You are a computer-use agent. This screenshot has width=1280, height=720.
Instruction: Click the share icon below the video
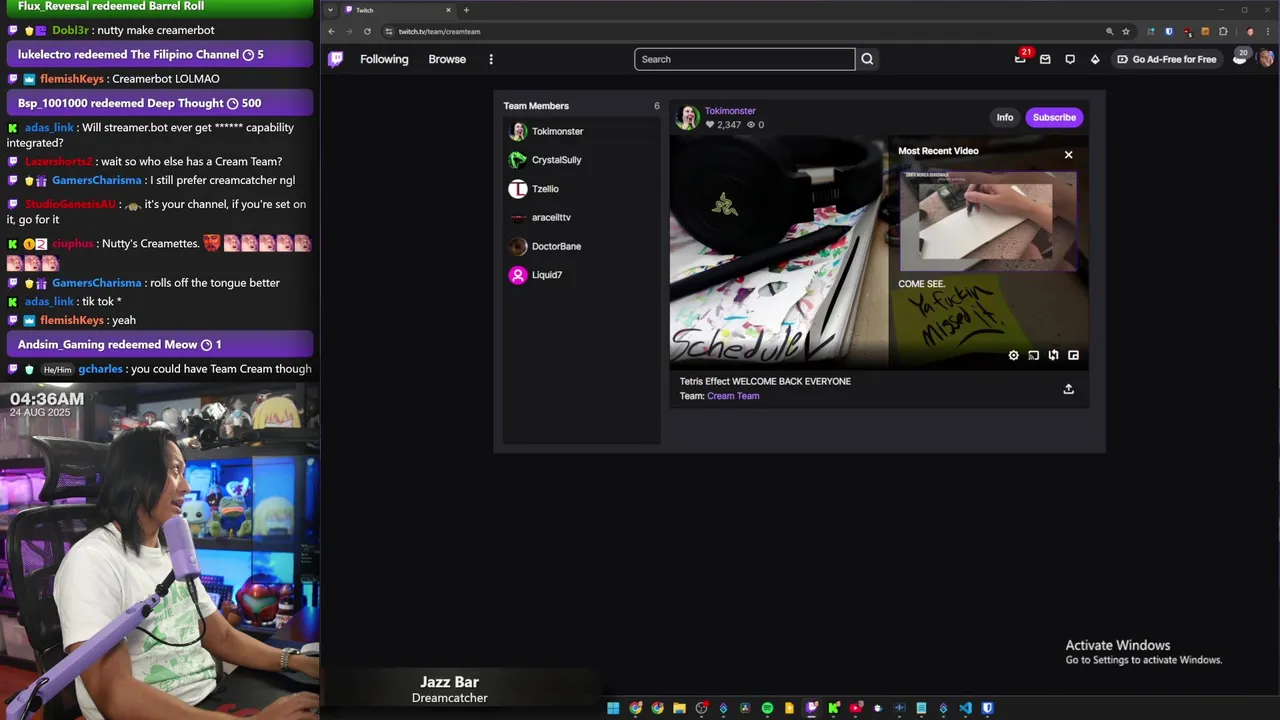[1068, 389]
